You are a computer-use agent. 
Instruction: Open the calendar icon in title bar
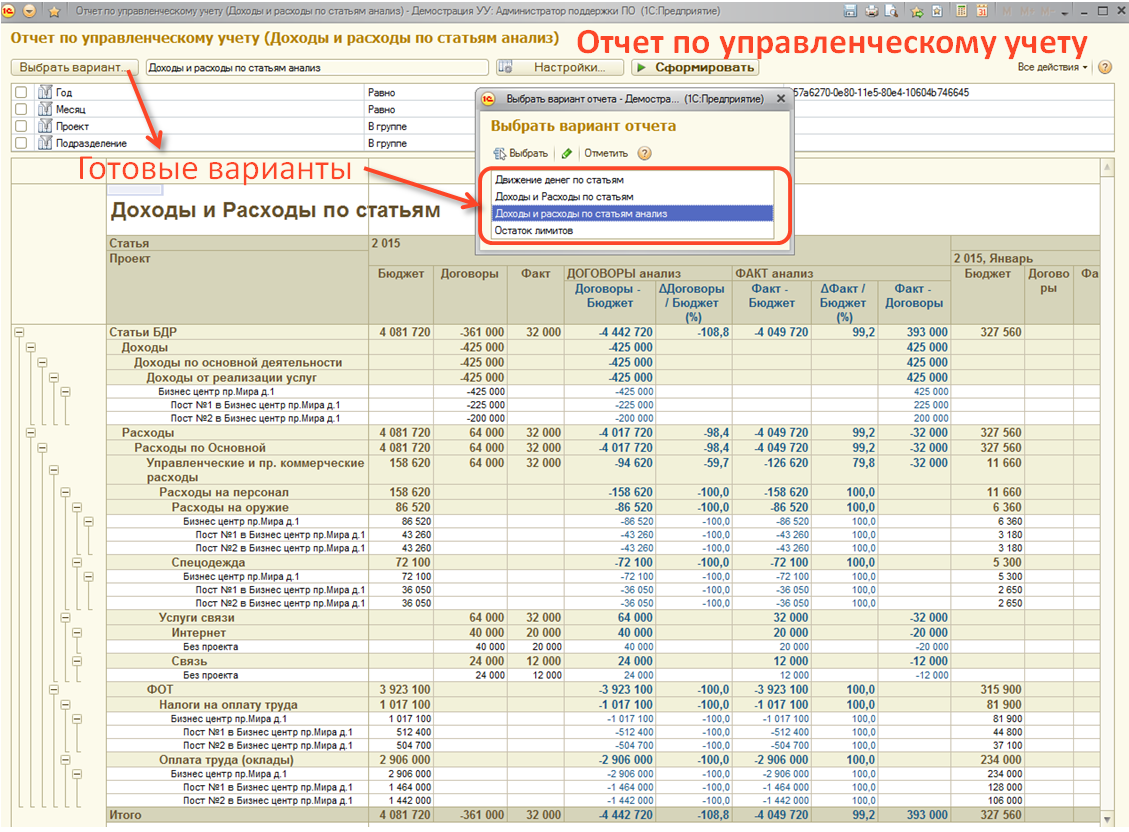(982, 11)
